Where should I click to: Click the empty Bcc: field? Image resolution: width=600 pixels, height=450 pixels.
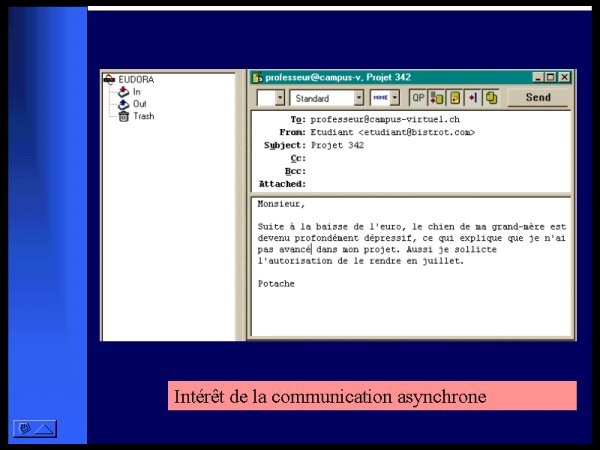(439, 171)
